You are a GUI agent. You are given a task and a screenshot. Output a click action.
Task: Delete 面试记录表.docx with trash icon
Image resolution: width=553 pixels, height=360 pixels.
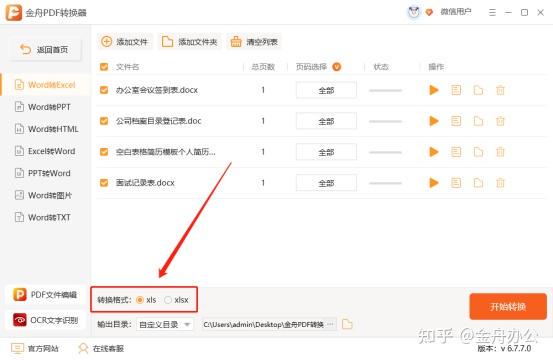tap(500, 183)
